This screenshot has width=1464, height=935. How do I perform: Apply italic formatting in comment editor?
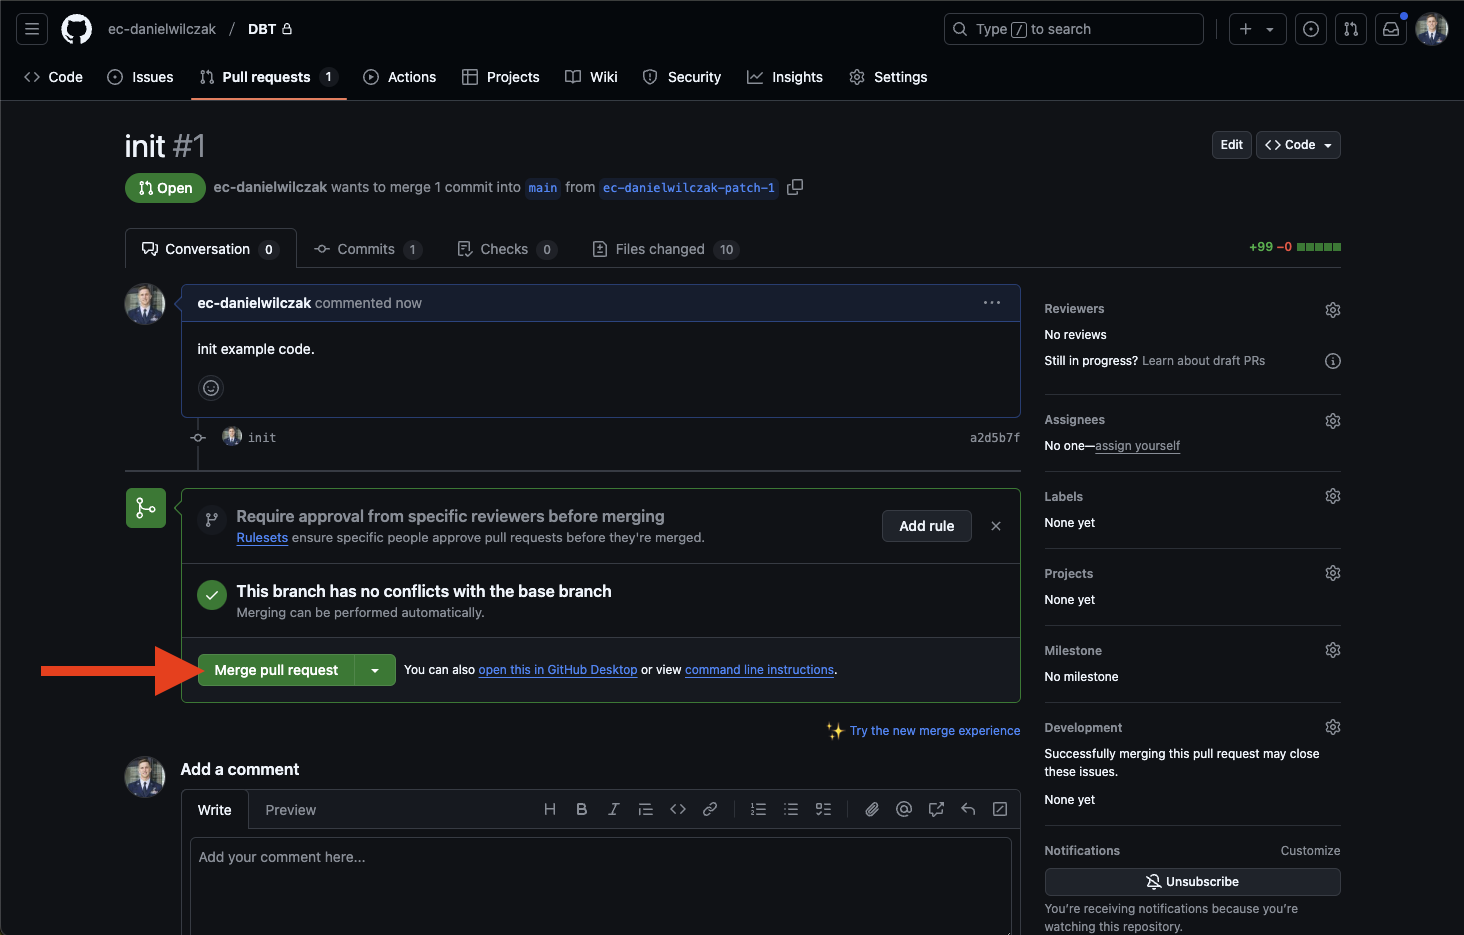coord(614,809)
